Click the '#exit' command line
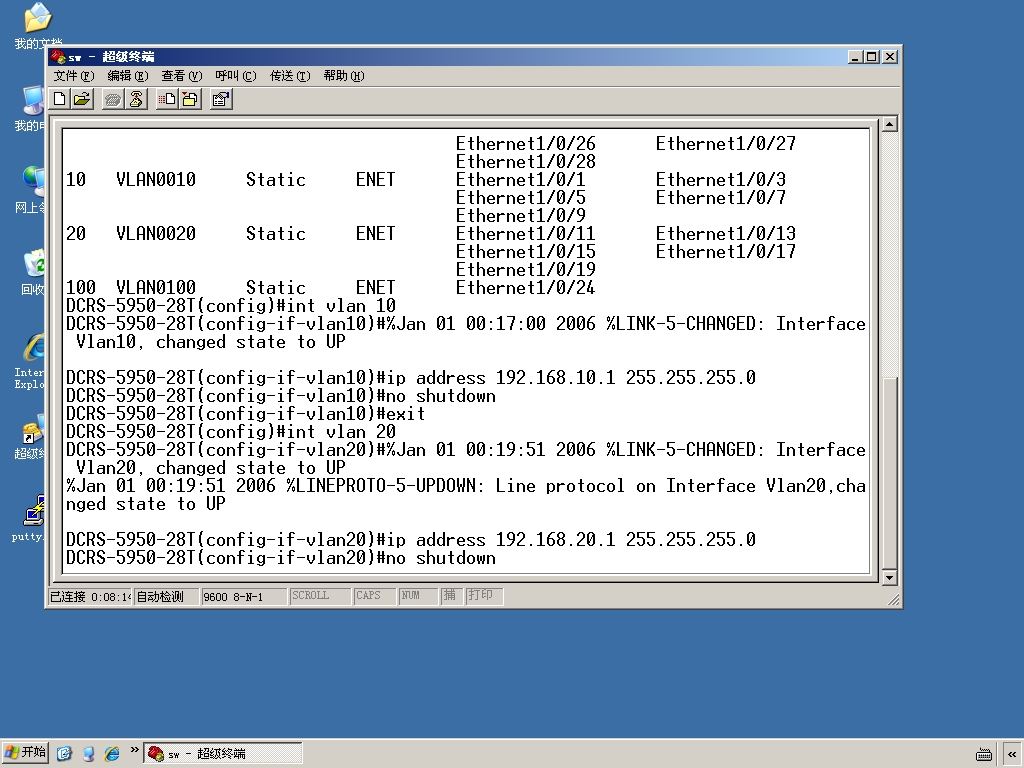This screenshot has height=768, width=1024. click(246, 413)
